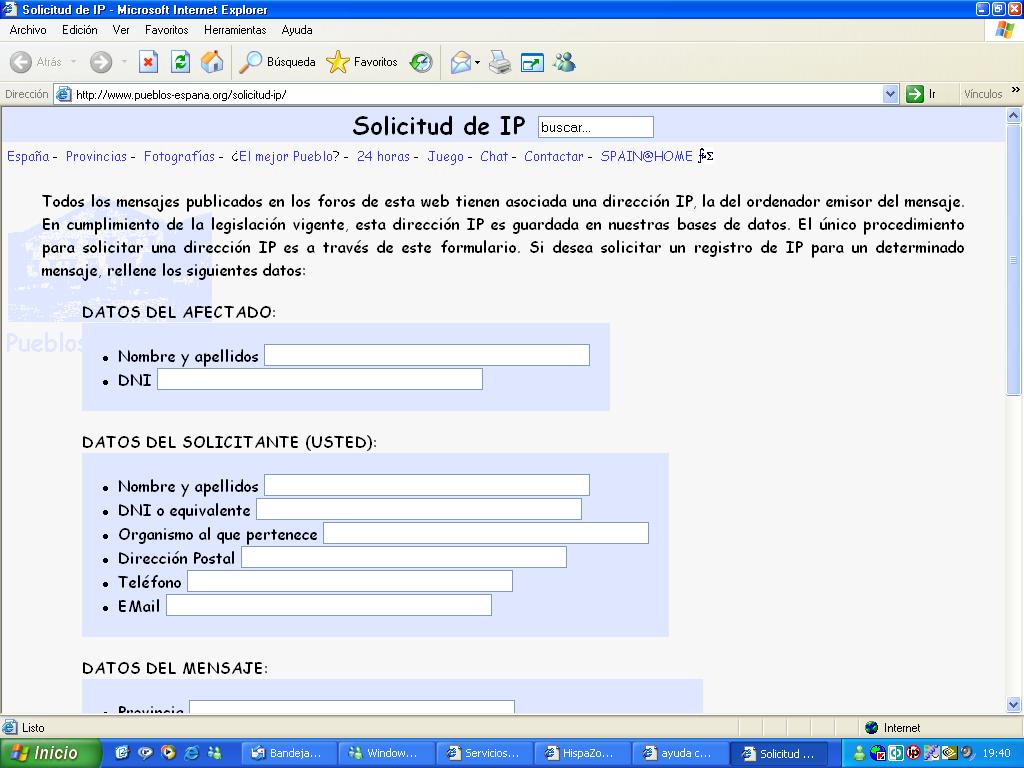The height and width of the screenshot is (768, 1024).
Task: Click the Refresh page icon
Action: point(180,62)
